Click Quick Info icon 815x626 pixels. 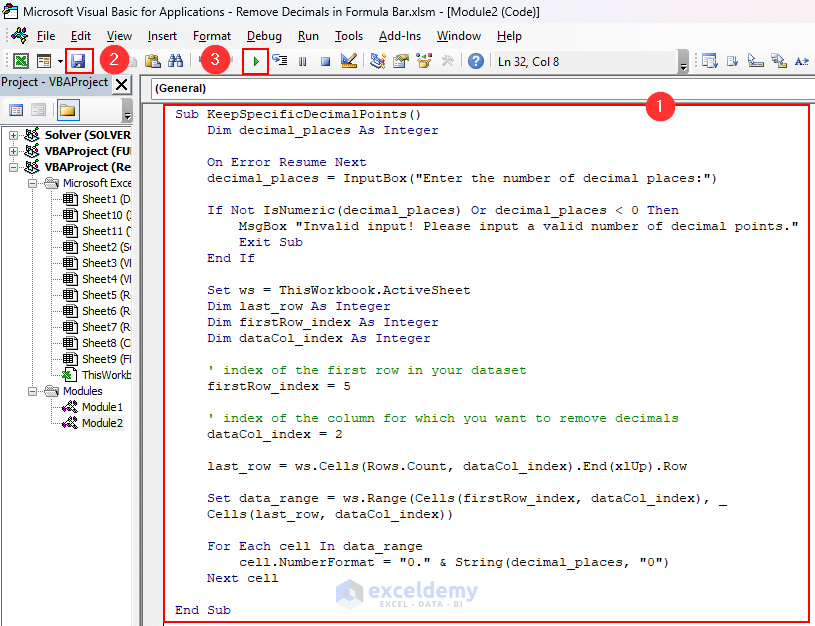755,61
